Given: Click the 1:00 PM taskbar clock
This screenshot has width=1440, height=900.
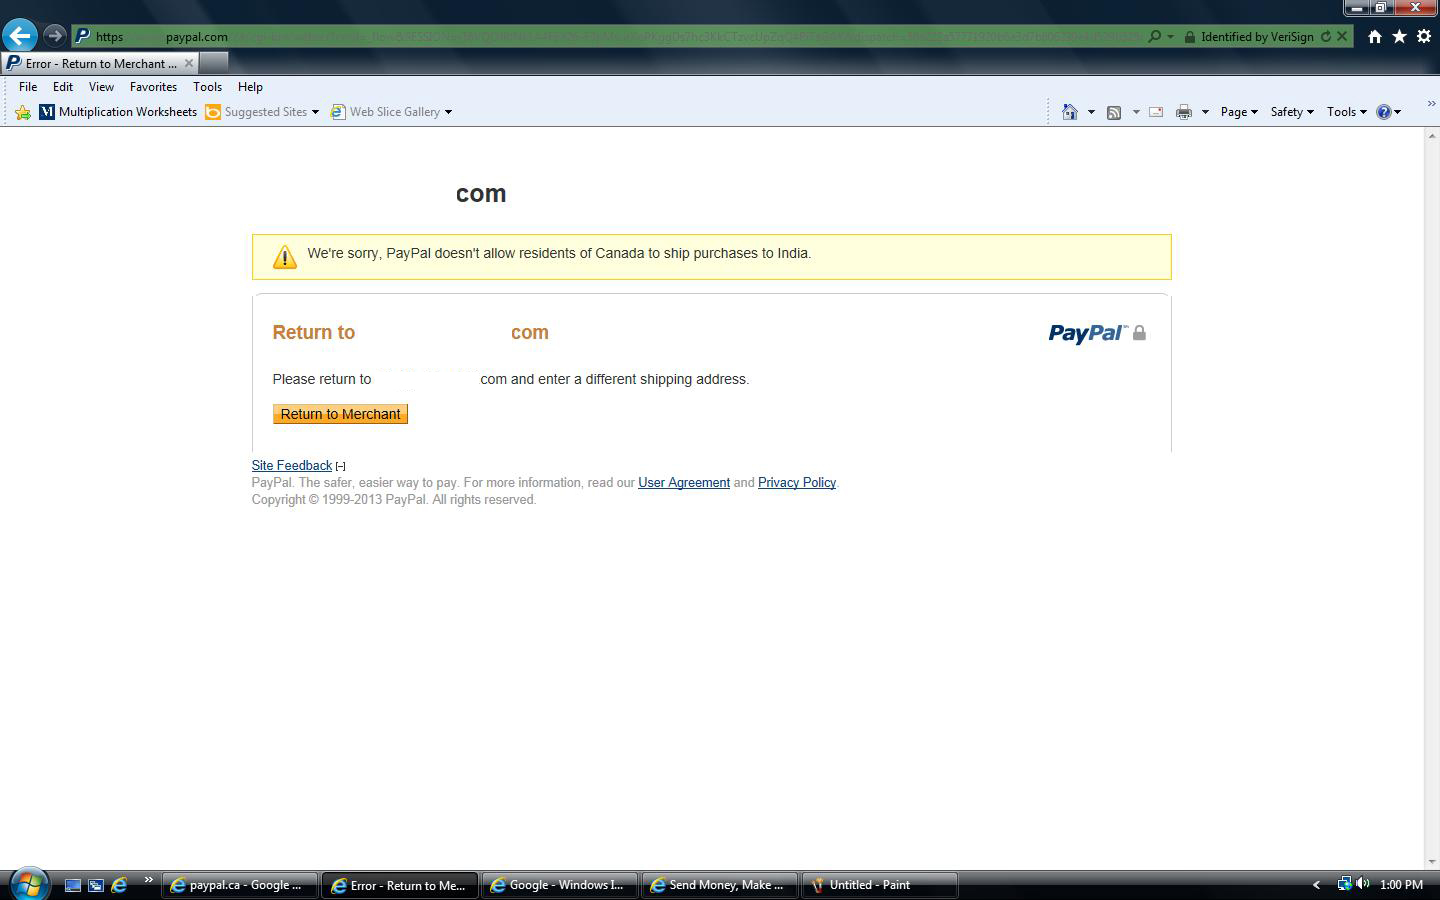Looking at the screenshot, I should (1401, 885).
